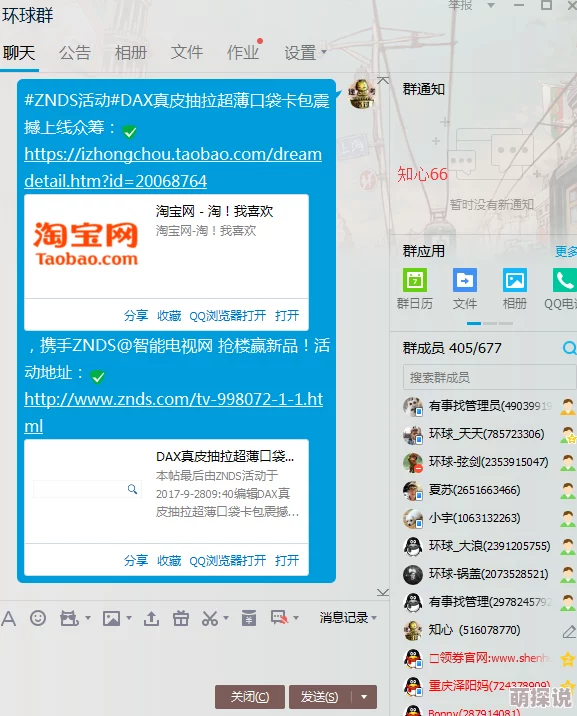Click the 知心66 red text

pyautogui.click(x=422, y=174)
